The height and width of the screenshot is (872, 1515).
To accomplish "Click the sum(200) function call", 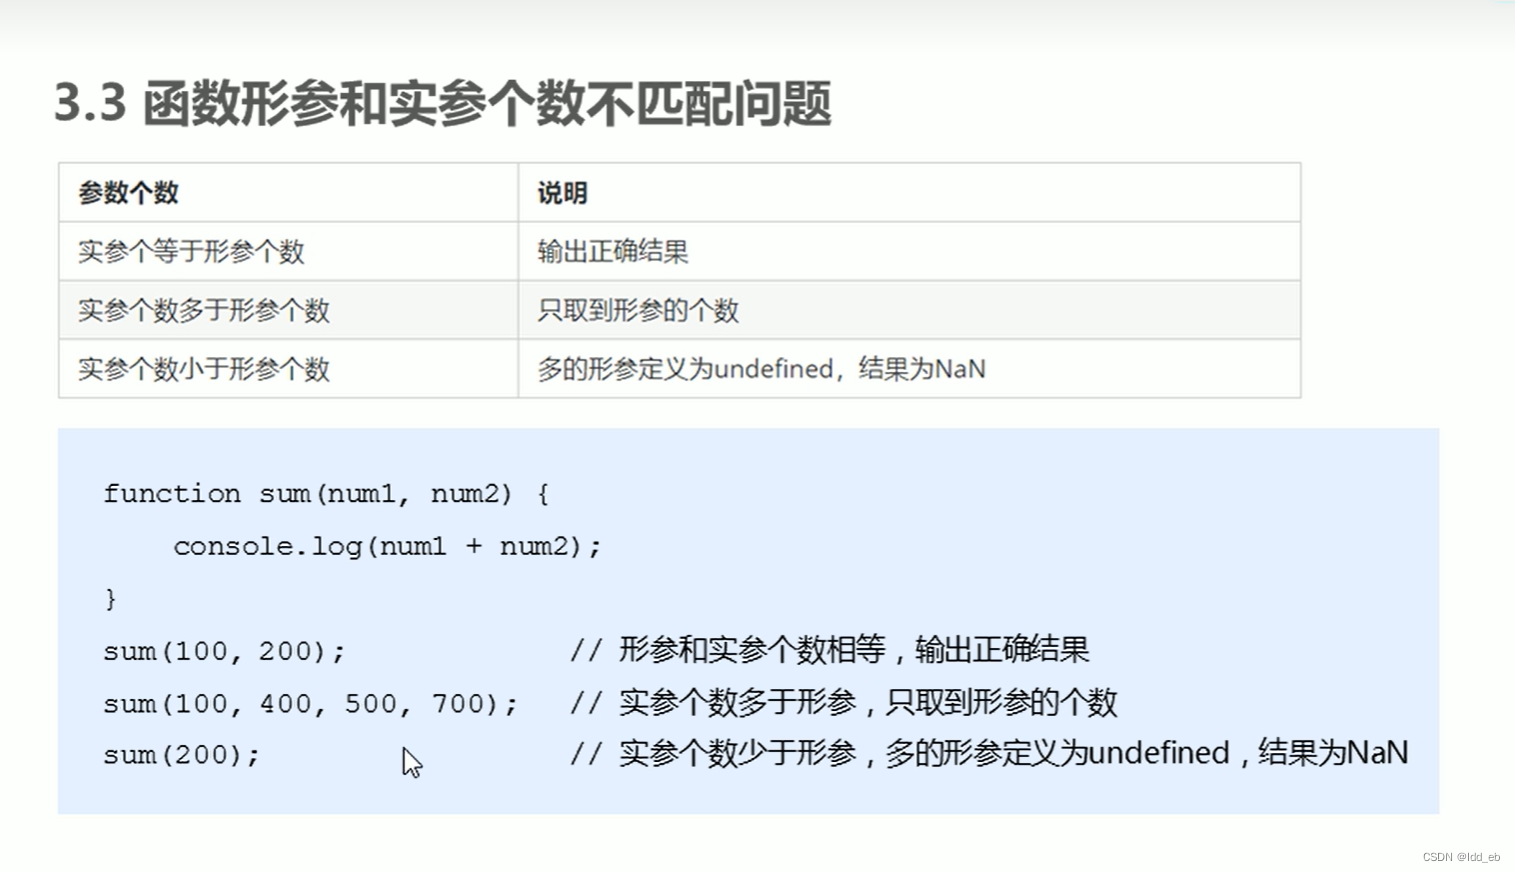I will pos(180,755).
